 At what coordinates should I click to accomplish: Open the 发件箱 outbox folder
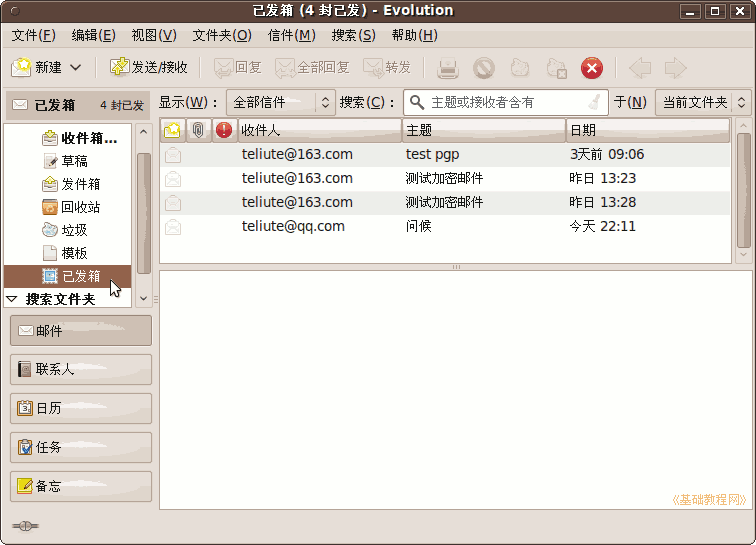[x=71, y=184]
